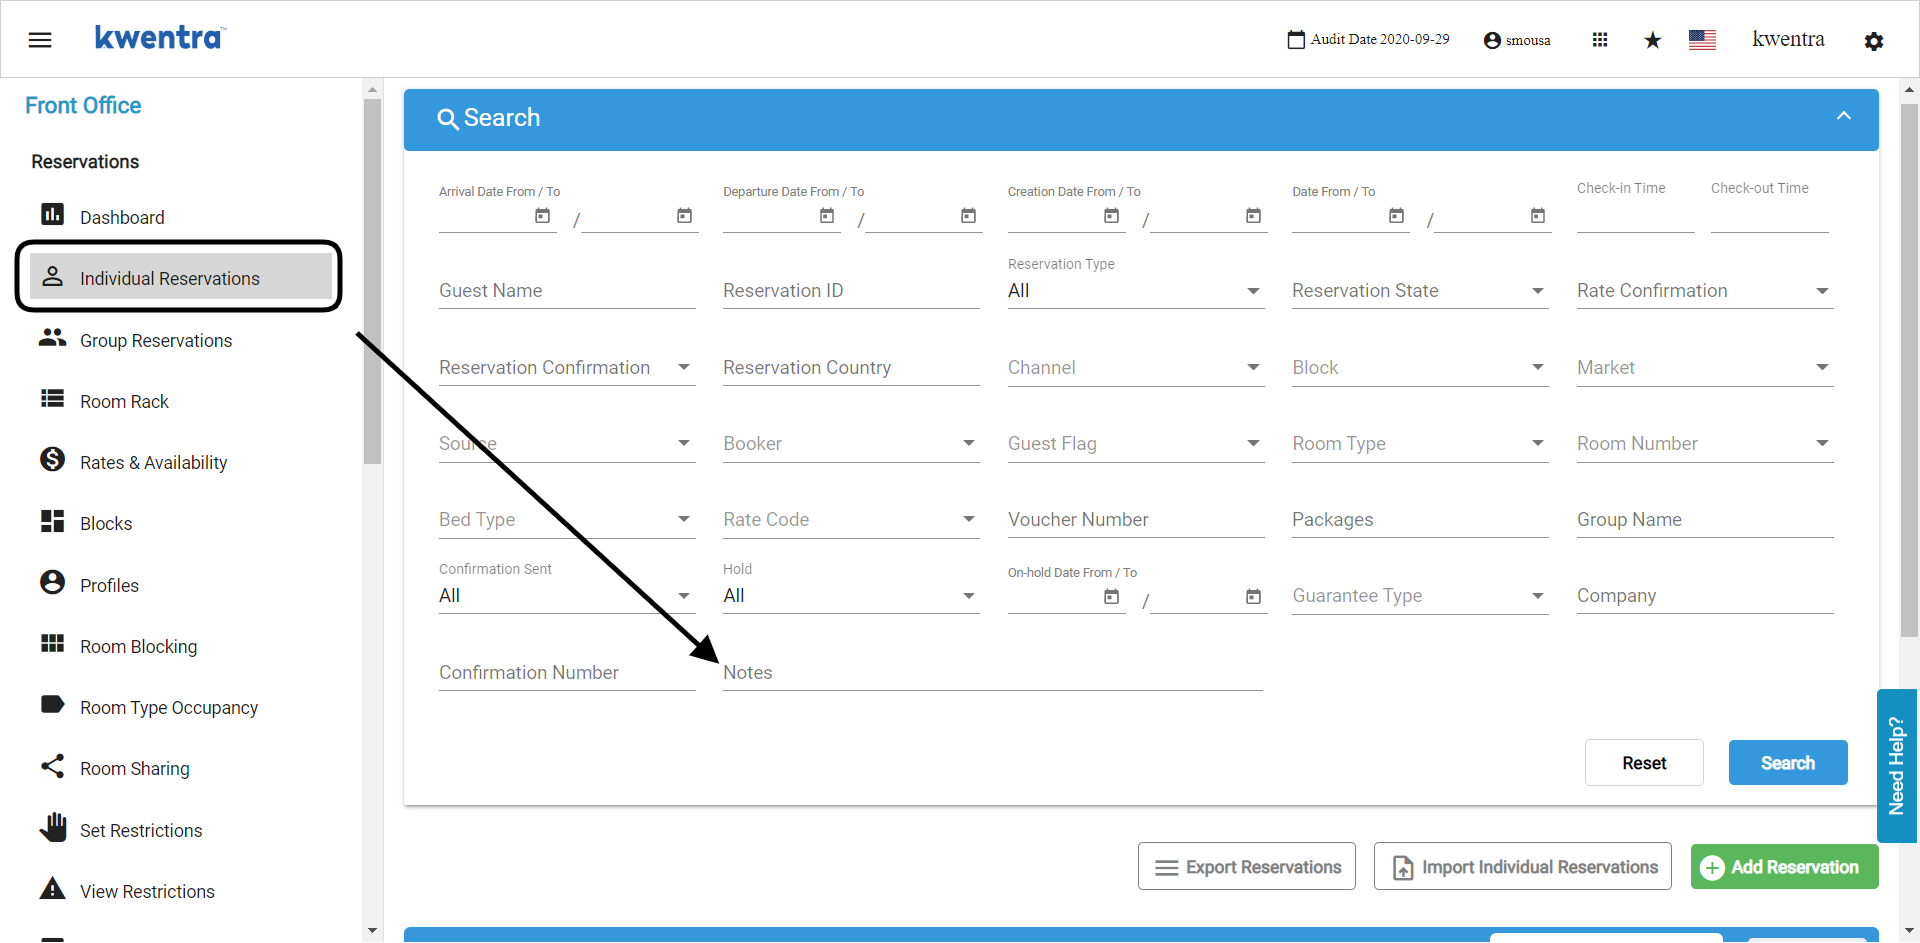Open On-hold Date To calendar picker
The image size is (1920, 943).
point(1254,597)
